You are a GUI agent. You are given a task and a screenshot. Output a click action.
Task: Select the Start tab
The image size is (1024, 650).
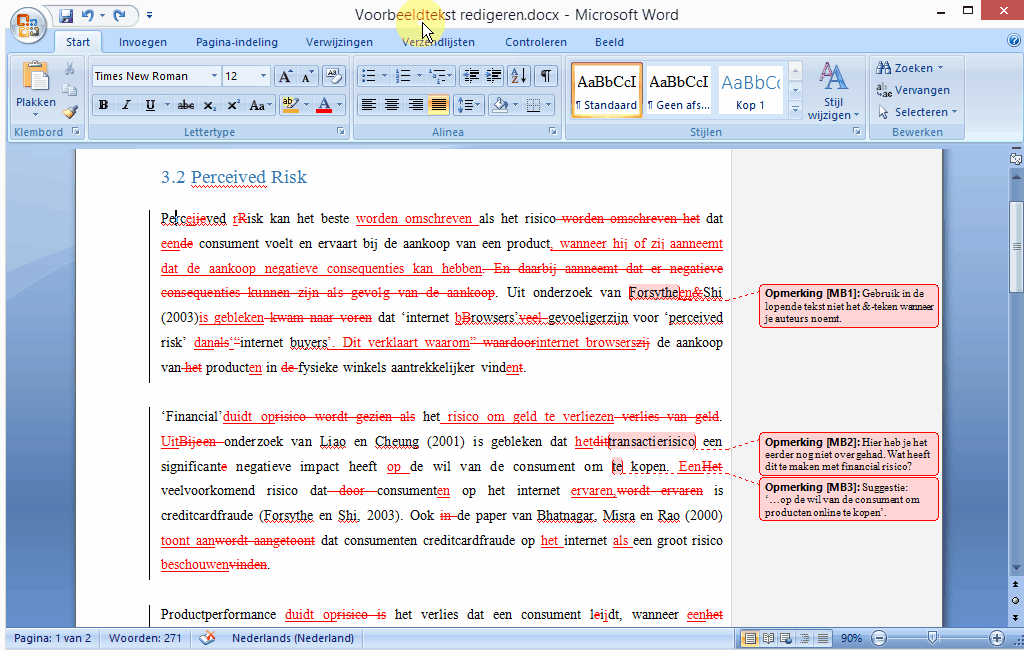78,42
